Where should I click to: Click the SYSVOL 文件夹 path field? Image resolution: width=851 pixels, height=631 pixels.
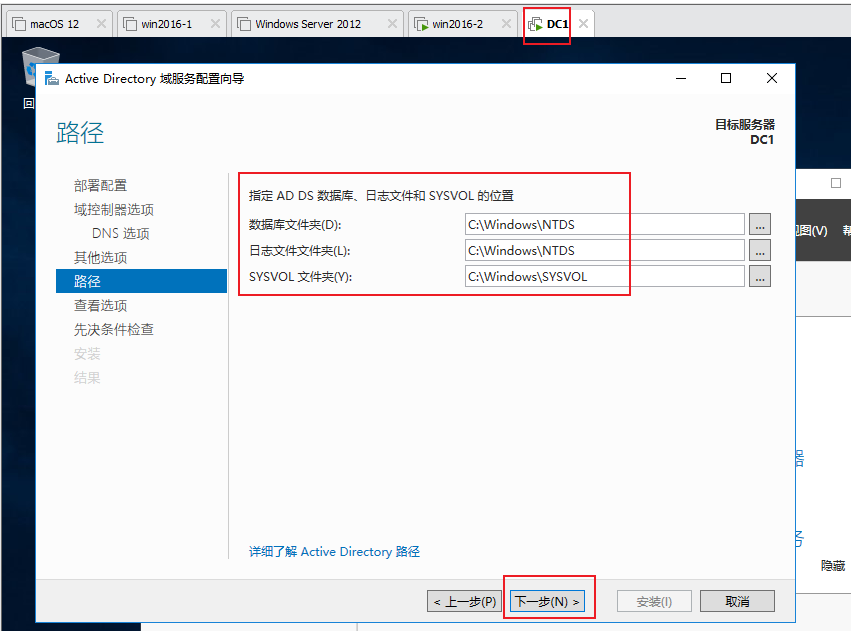[605, 276]
